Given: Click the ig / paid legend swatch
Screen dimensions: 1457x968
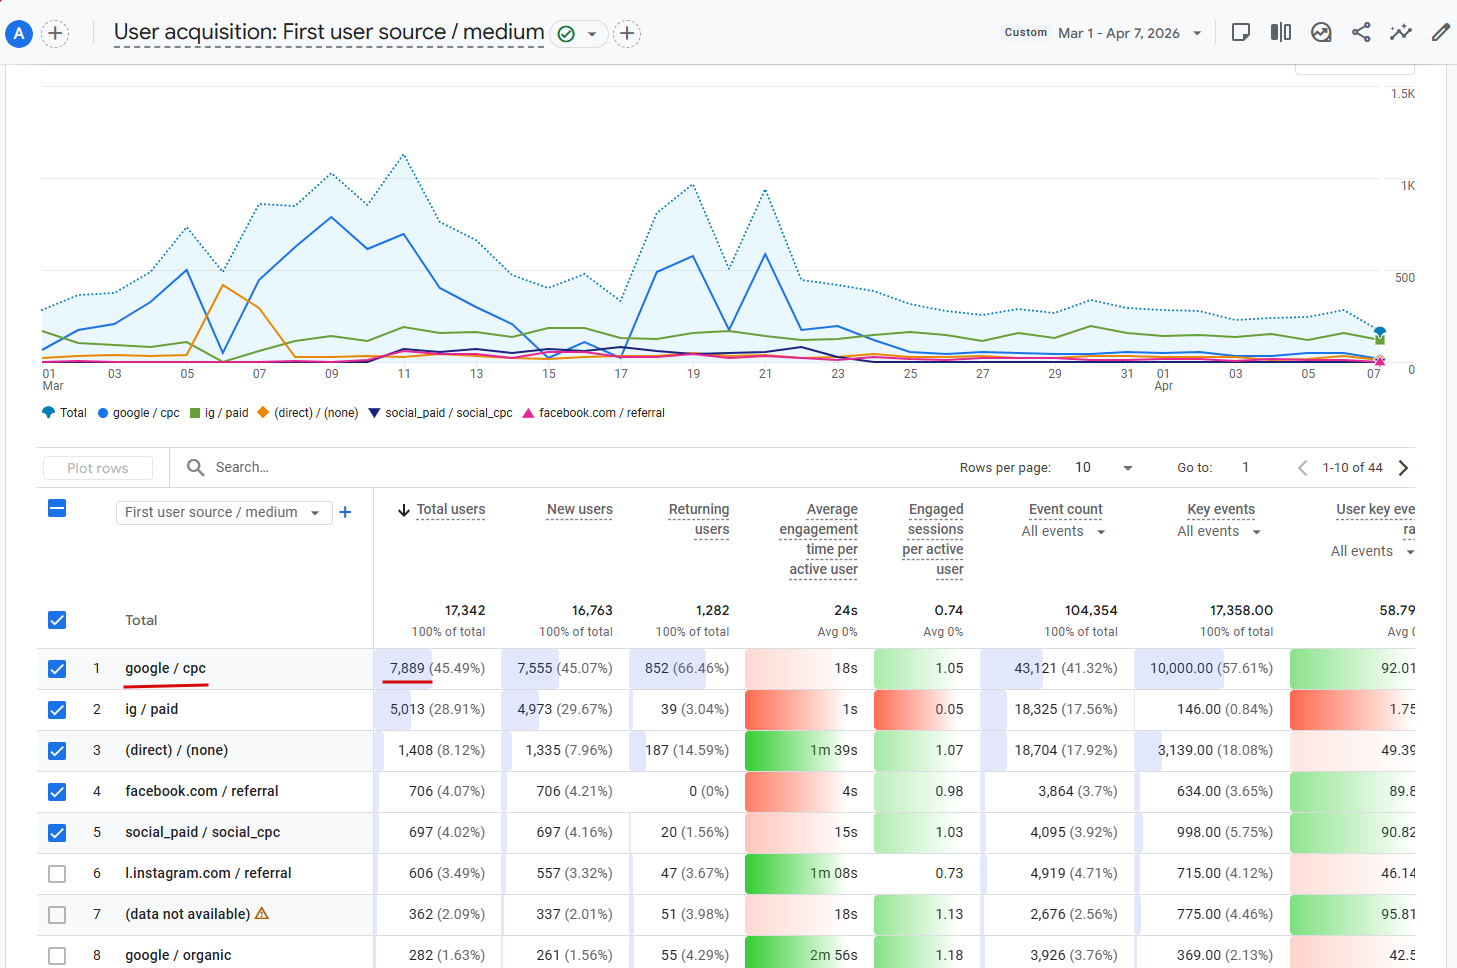Looking at the screenshot, I should point(195,413).
